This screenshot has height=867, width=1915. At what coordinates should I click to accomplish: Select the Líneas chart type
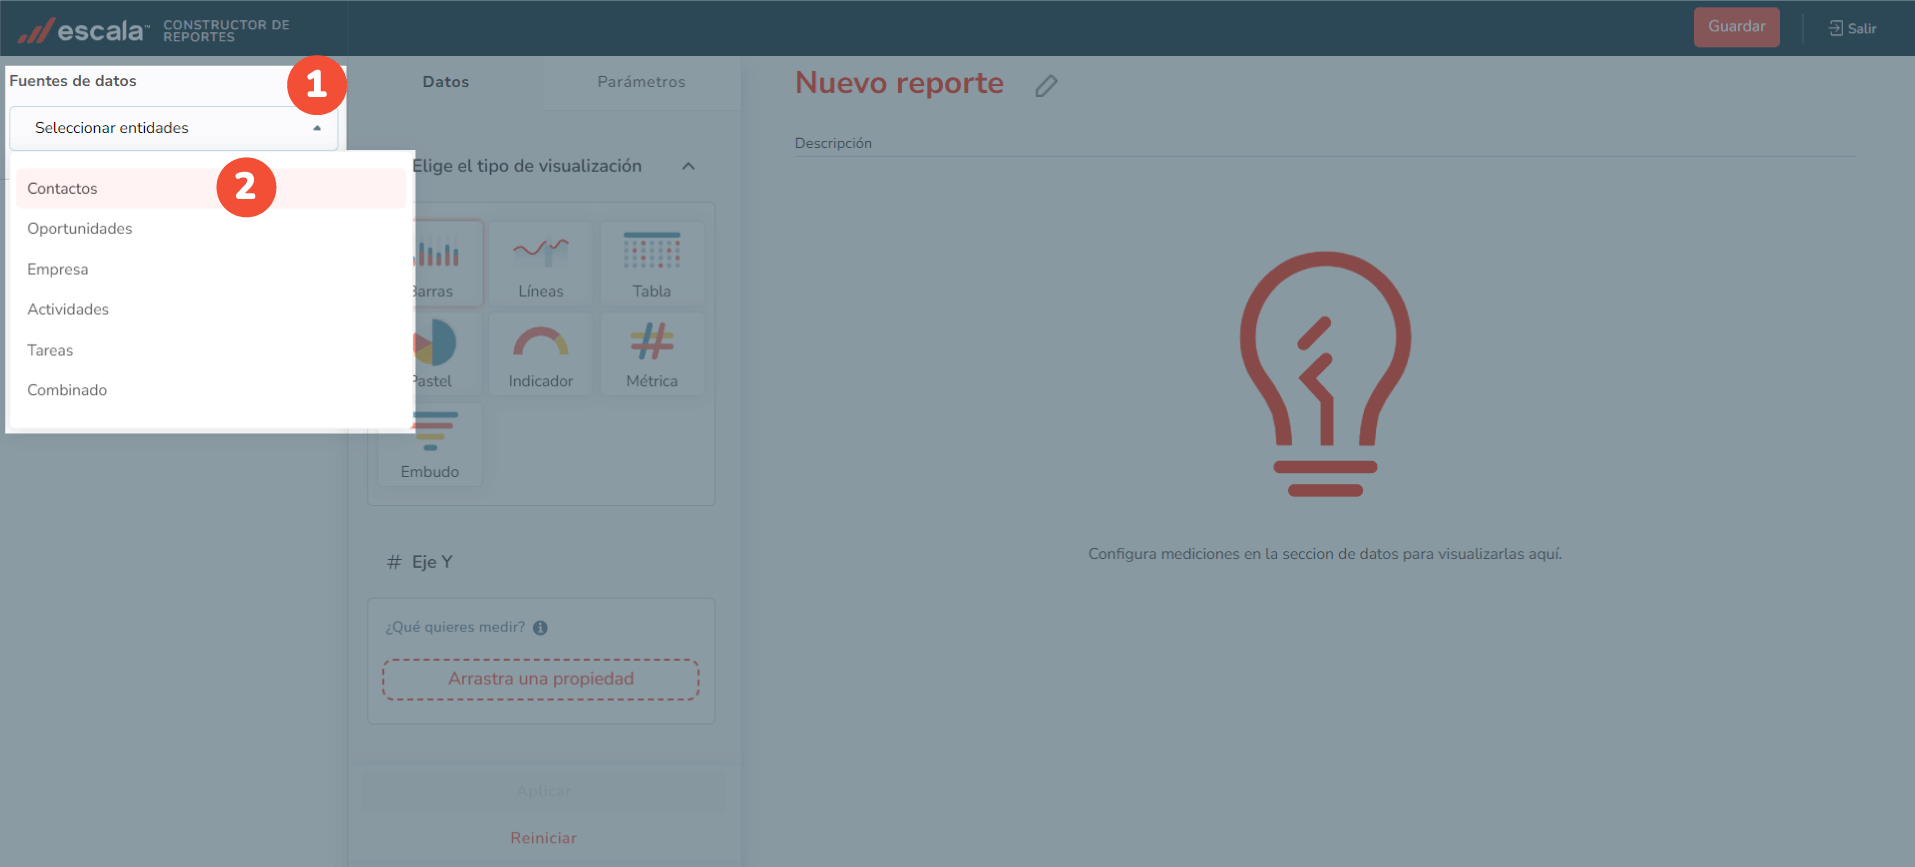point(541,263)
